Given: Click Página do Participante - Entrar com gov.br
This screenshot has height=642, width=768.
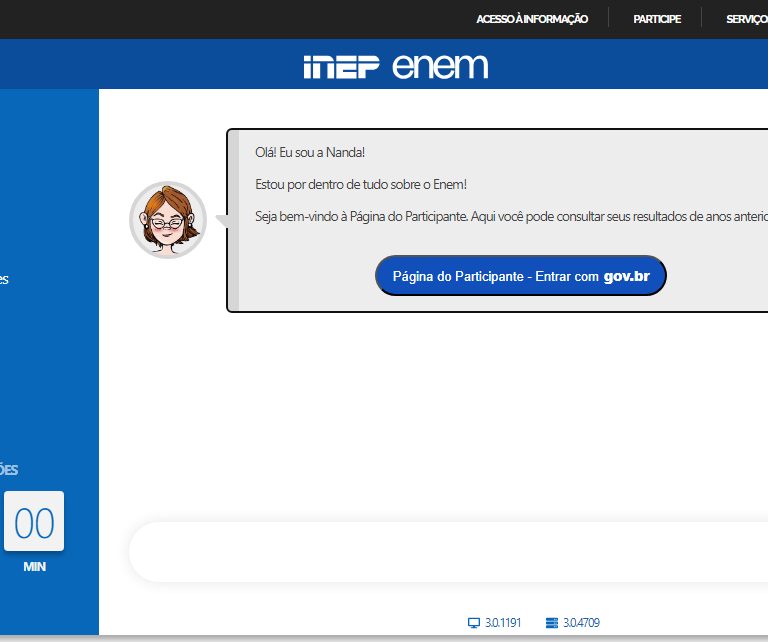Looking at the screenshot, I should tap(521, 276).
